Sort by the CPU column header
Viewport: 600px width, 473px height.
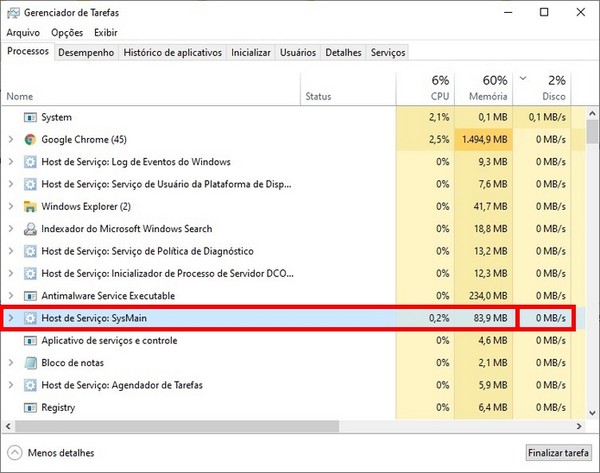pyautogui.click(x=426, y=89)
